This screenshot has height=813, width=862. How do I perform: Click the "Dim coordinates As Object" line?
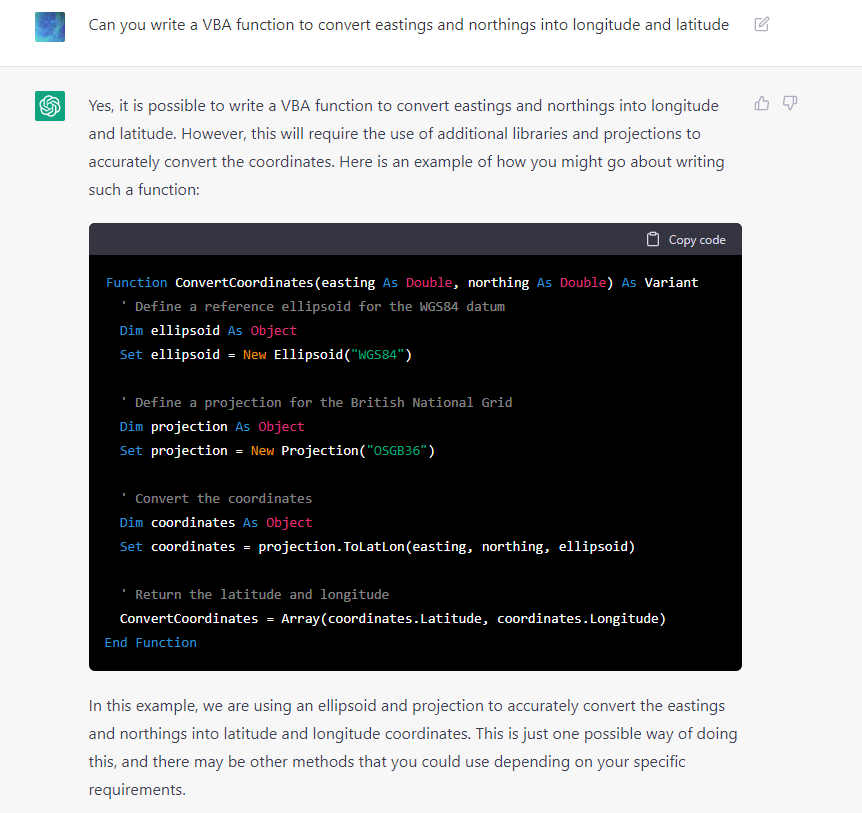click(x=216, y=522)
